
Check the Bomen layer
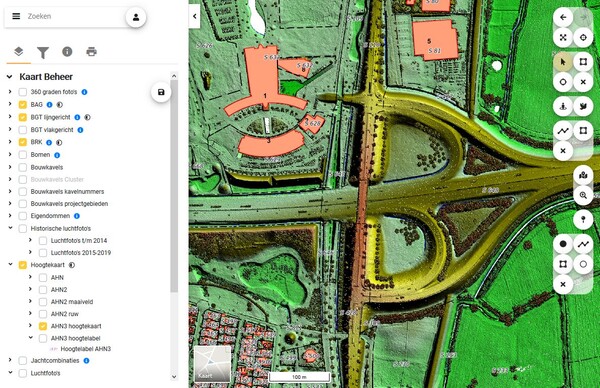[23, 155]
